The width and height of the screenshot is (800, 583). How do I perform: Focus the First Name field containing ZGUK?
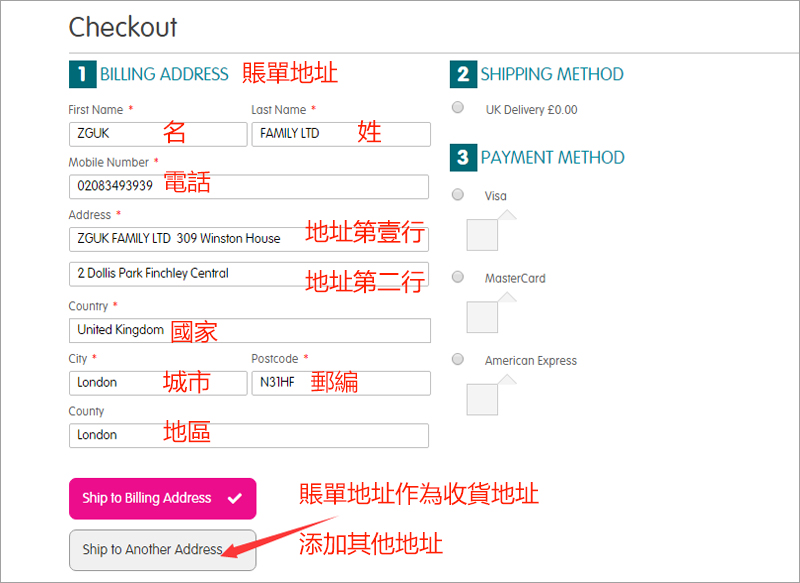click(157, 134)
